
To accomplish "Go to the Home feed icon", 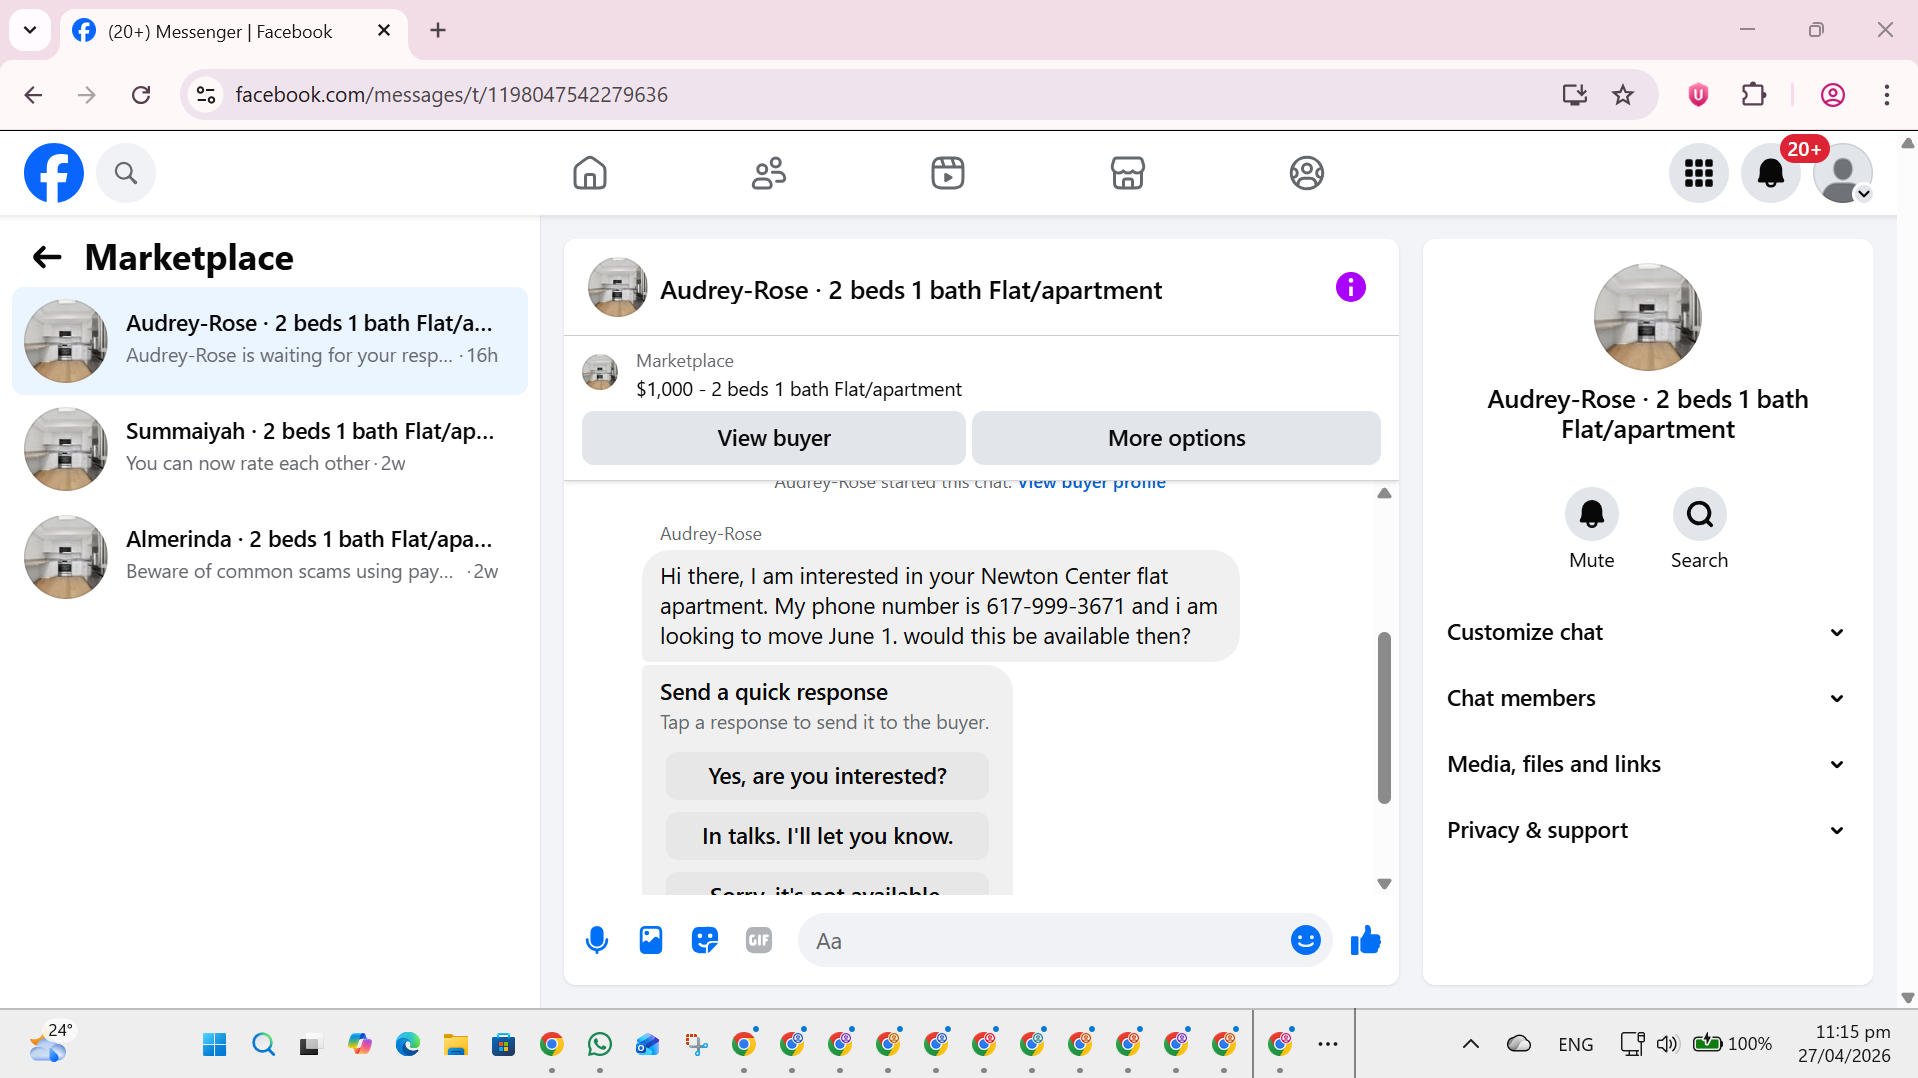I will tap(590, 173).
